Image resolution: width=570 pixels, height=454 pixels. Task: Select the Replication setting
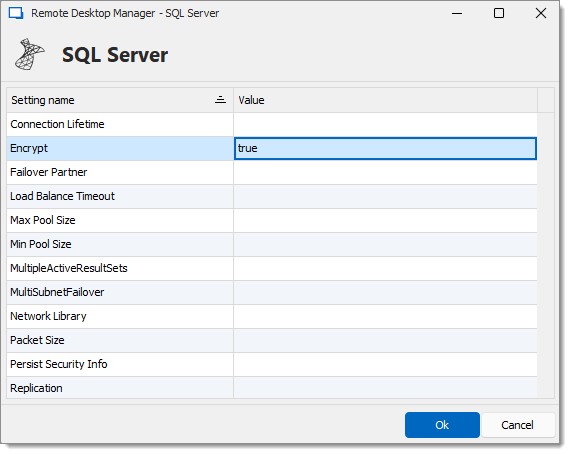(120, 387)
